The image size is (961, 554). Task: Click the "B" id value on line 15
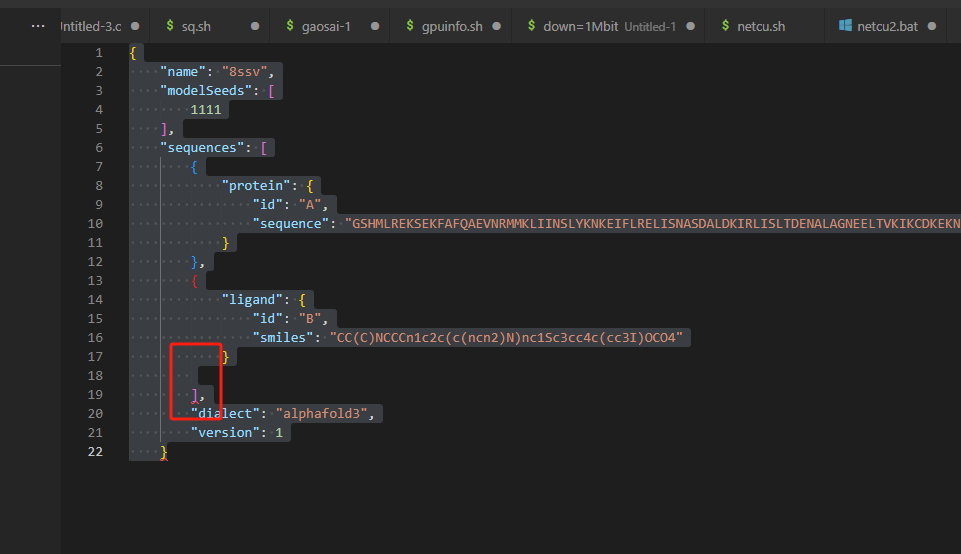[310, 319]
